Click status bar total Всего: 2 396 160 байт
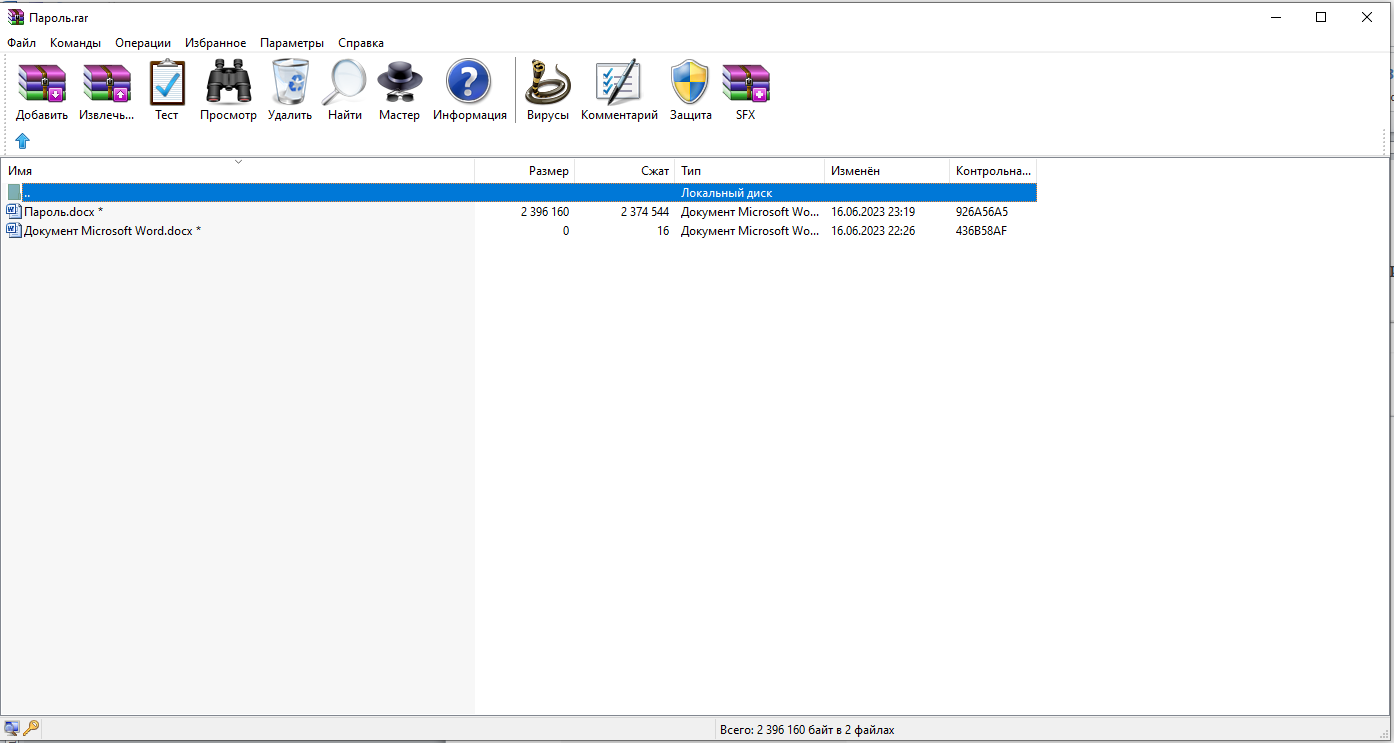Image resolution: width=1394 pixels, height=743 pixels. [x=807, y=730]
